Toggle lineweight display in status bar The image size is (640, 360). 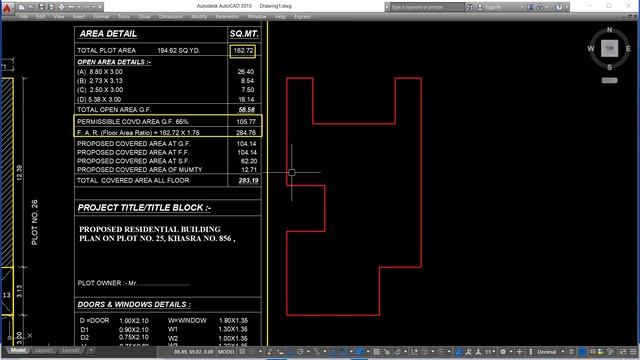click(360, 351)
